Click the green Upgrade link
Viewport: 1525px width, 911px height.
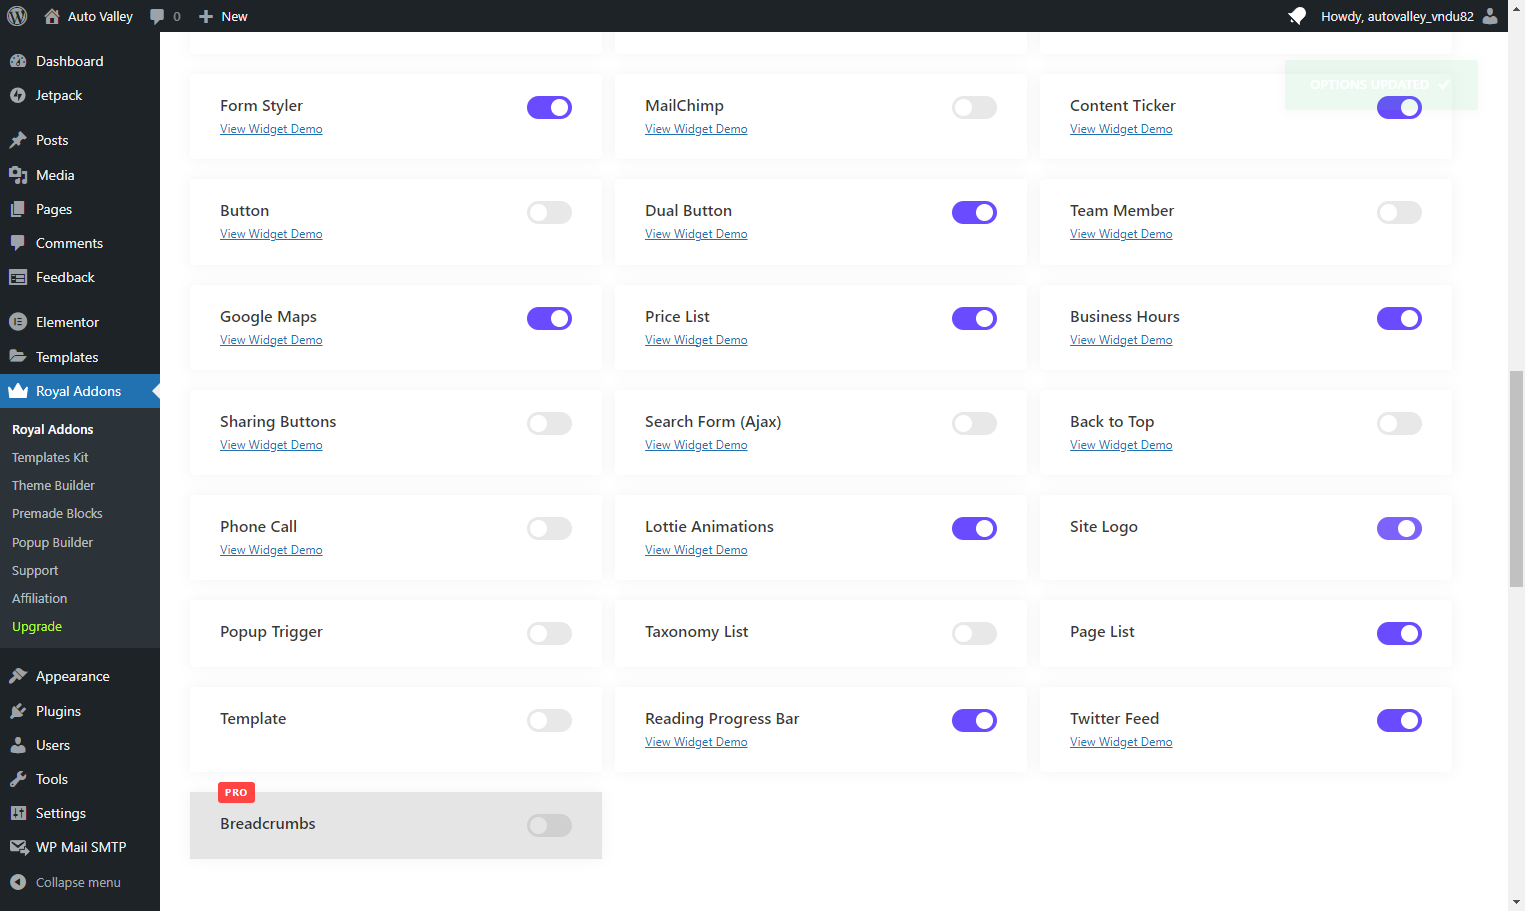pos(37,626)
